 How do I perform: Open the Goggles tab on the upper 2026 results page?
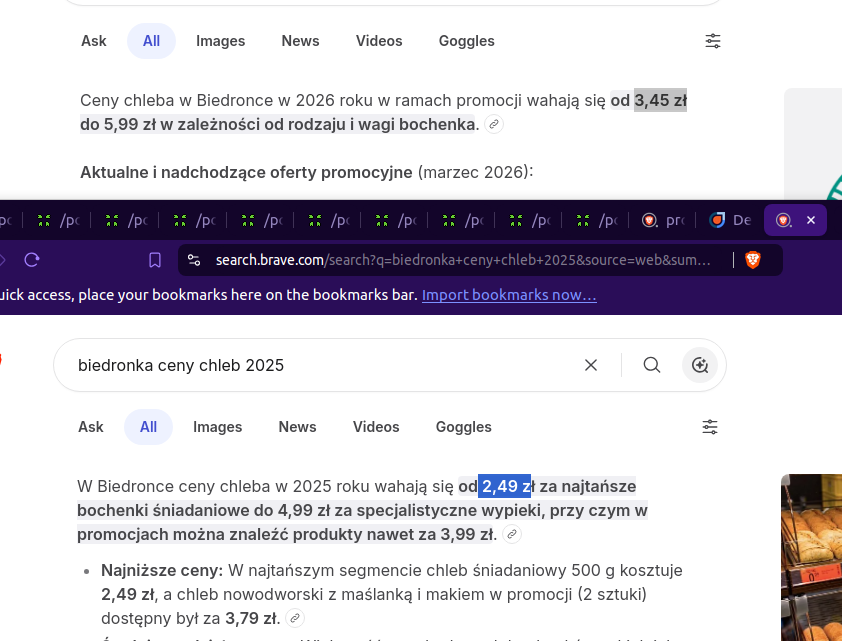[x=467, y=41]
